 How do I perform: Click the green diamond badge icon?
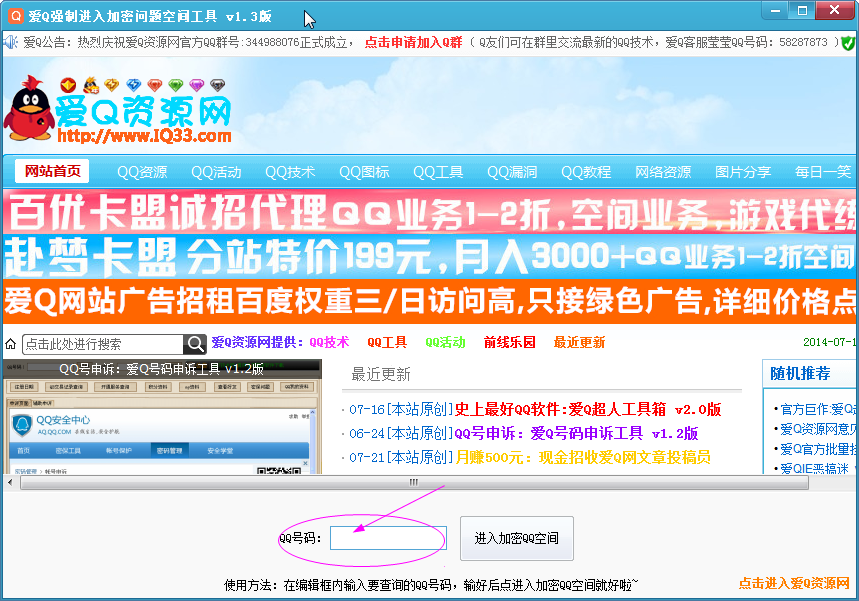pos(176,85)
